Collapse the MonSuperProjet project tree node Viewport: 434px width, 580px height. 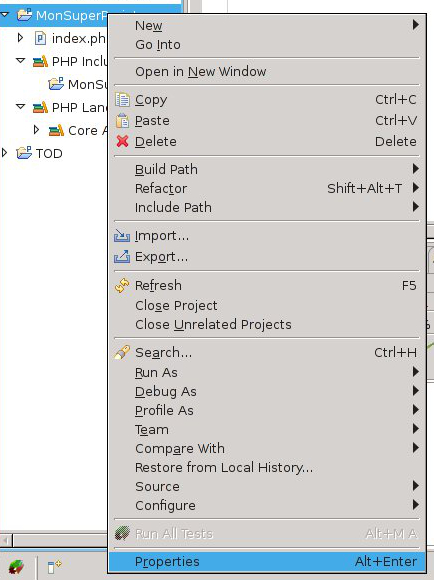5,15
